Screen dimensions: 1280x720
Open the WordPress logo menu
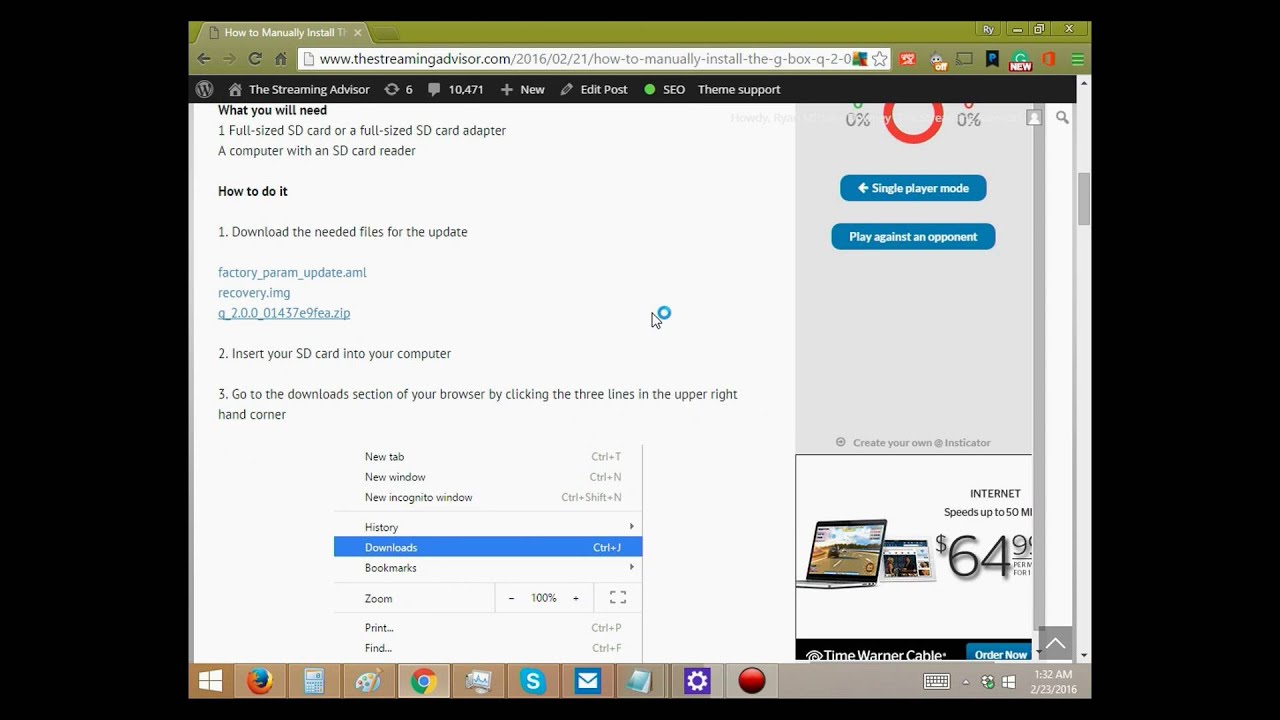[204, 89]
